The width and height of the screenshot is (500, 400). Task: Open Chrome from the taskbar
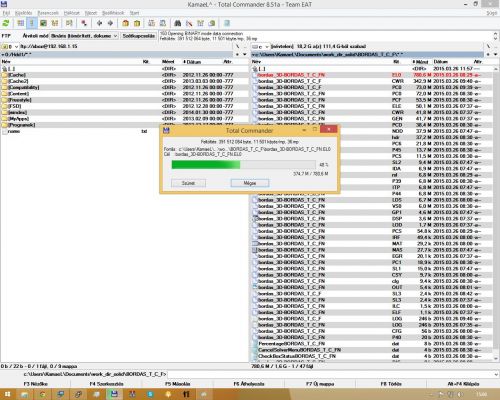pyautogui.click(x=42, y=394)
